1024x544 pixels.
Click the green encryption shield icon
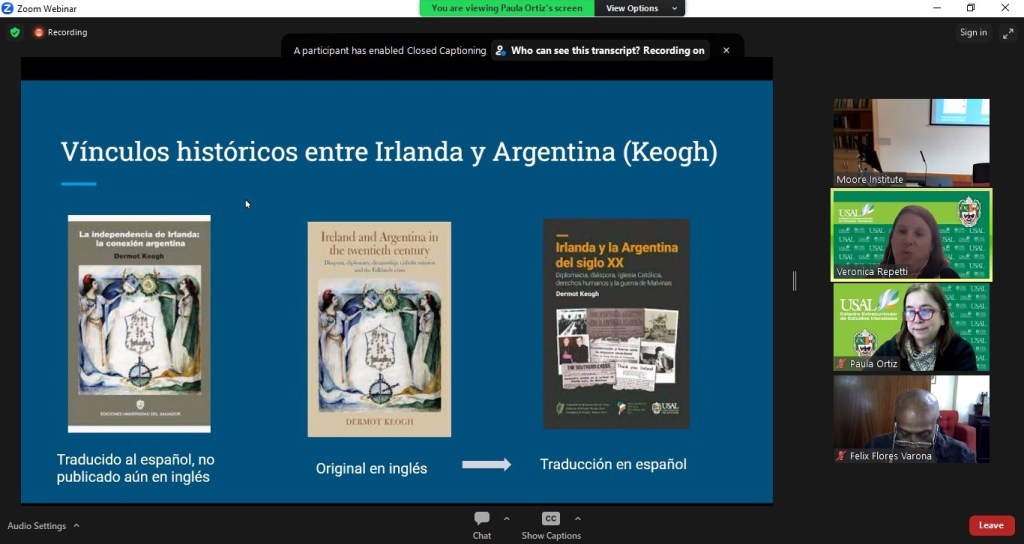(15, 32)
